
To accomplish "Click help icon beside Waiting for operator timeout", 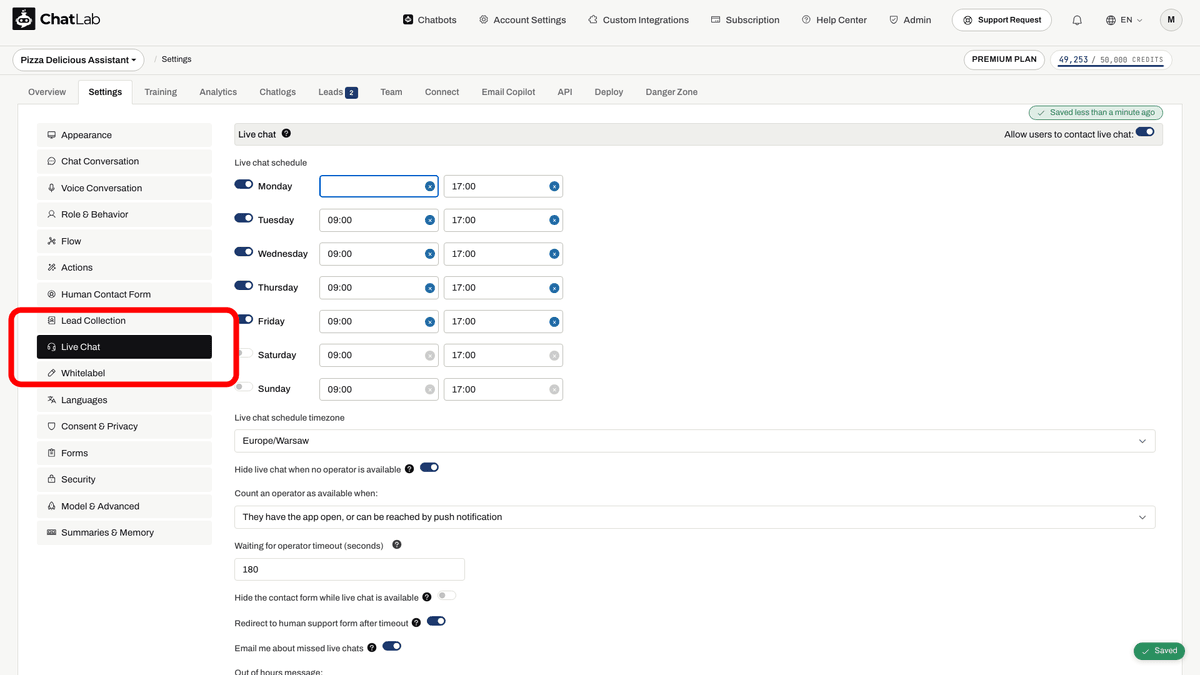I will click(397, 545).
